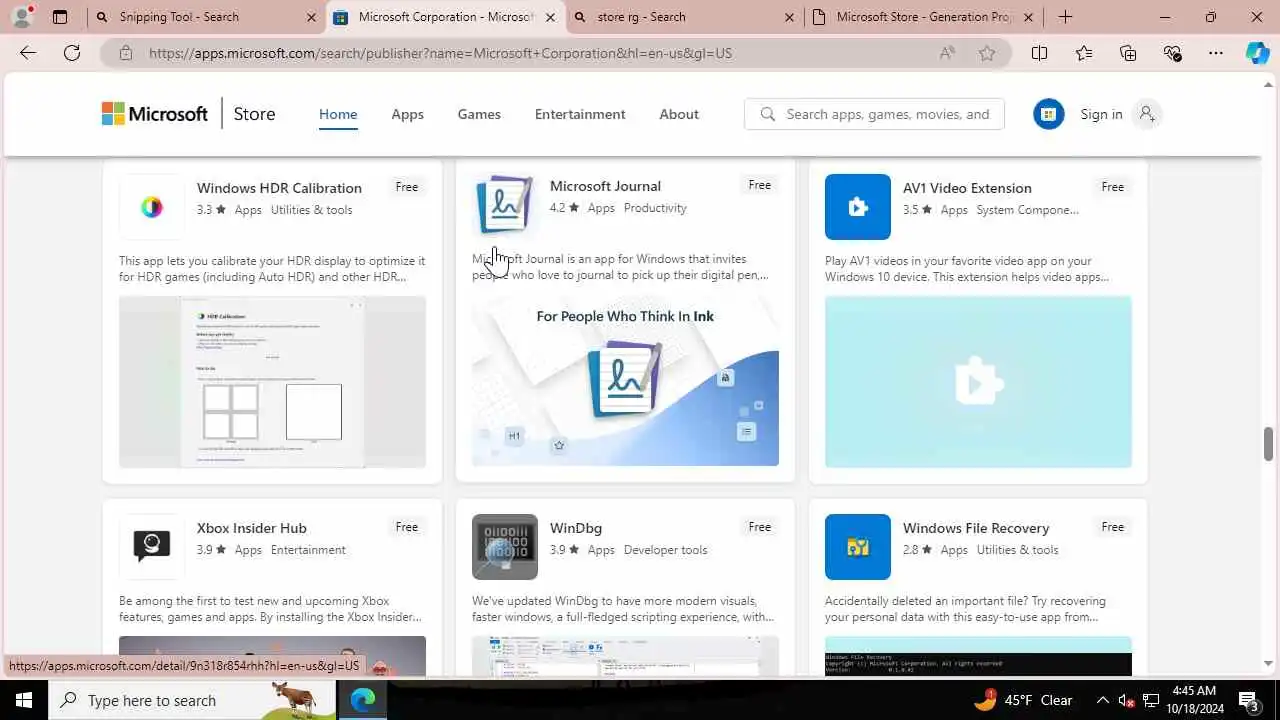Screen dimensions: 1280x720
Task: Open the Windows Start menu
Action: [24, 700]
